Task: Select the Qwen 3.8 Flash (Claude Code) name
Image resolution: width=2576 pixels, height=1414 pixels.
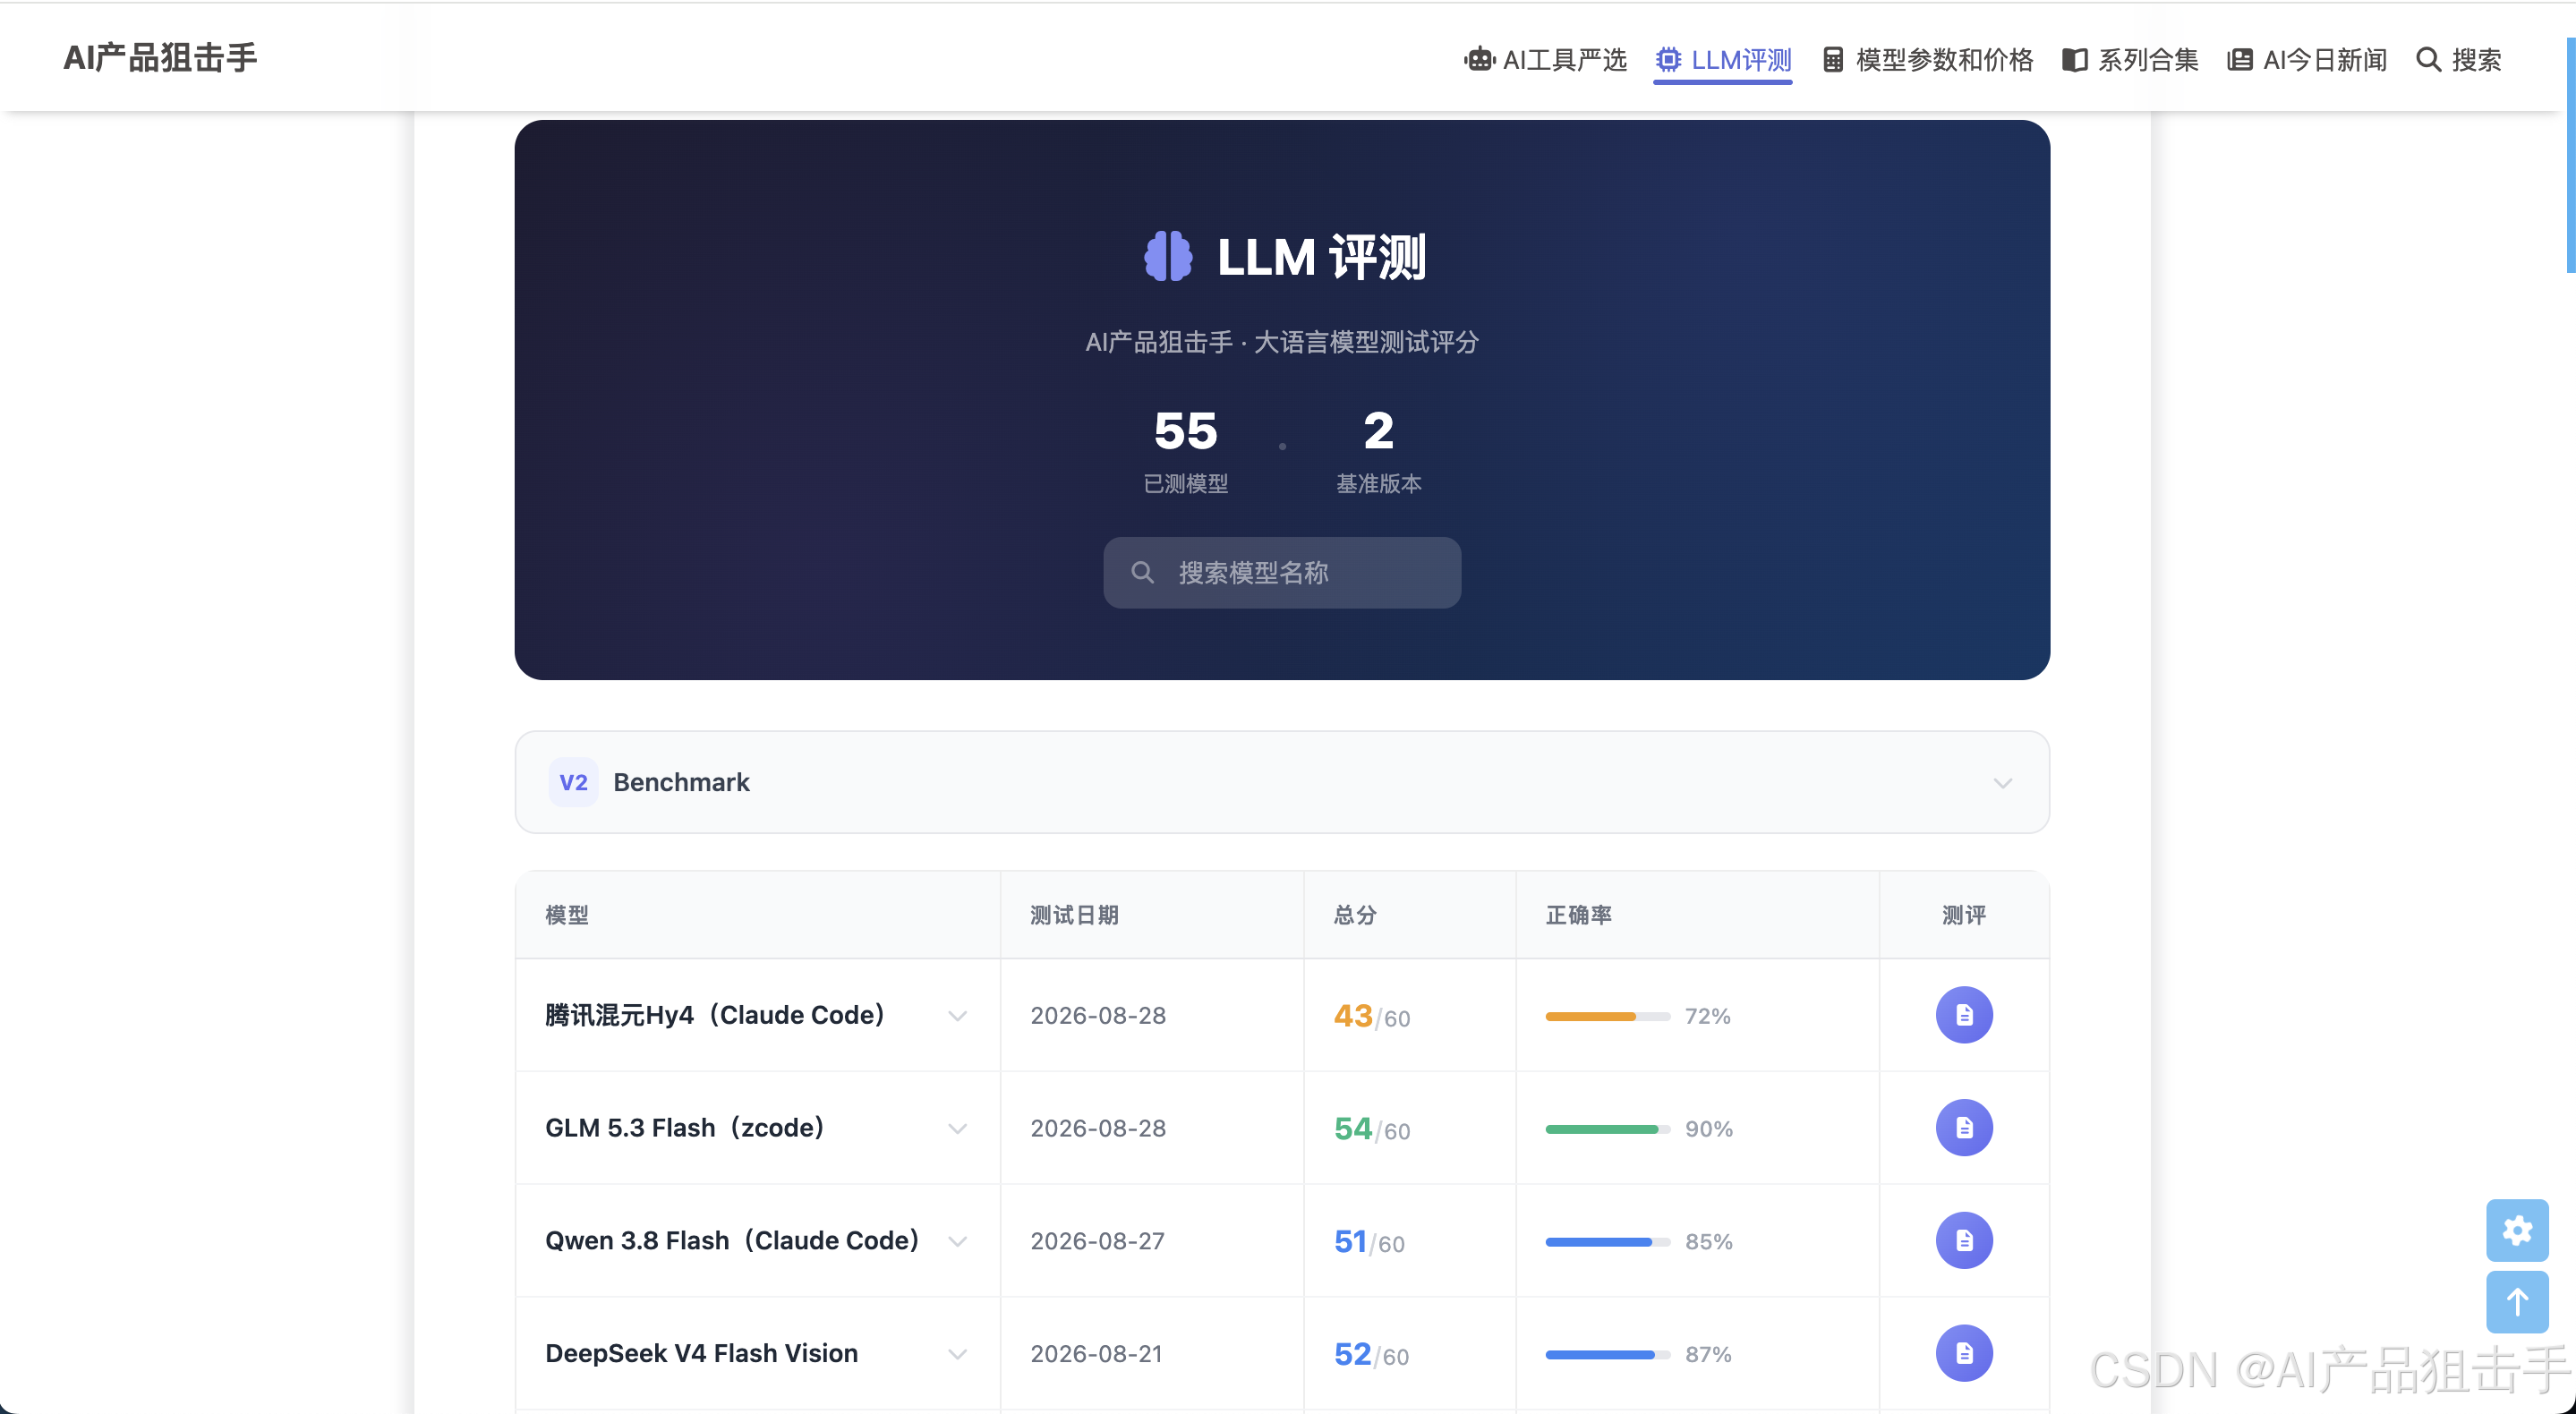Action: click(x=732, y=1241)
